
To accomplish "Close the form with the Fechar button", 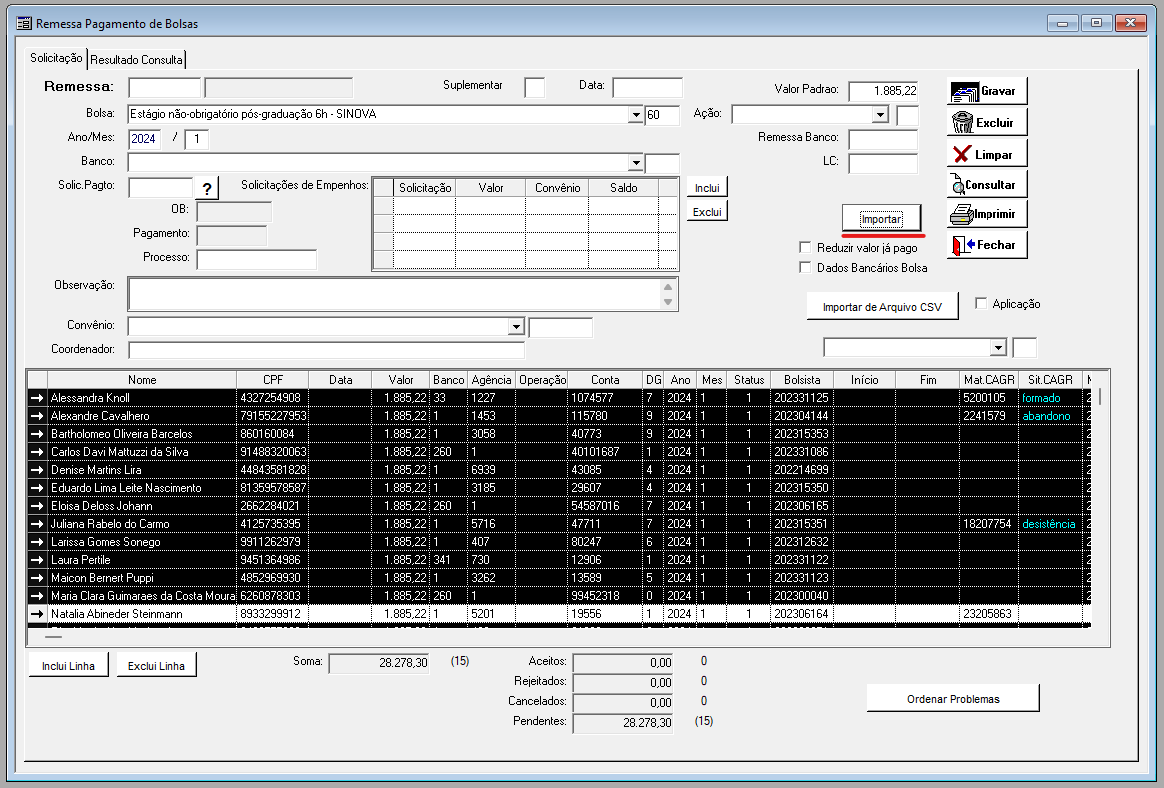I will tap(986, 245).
